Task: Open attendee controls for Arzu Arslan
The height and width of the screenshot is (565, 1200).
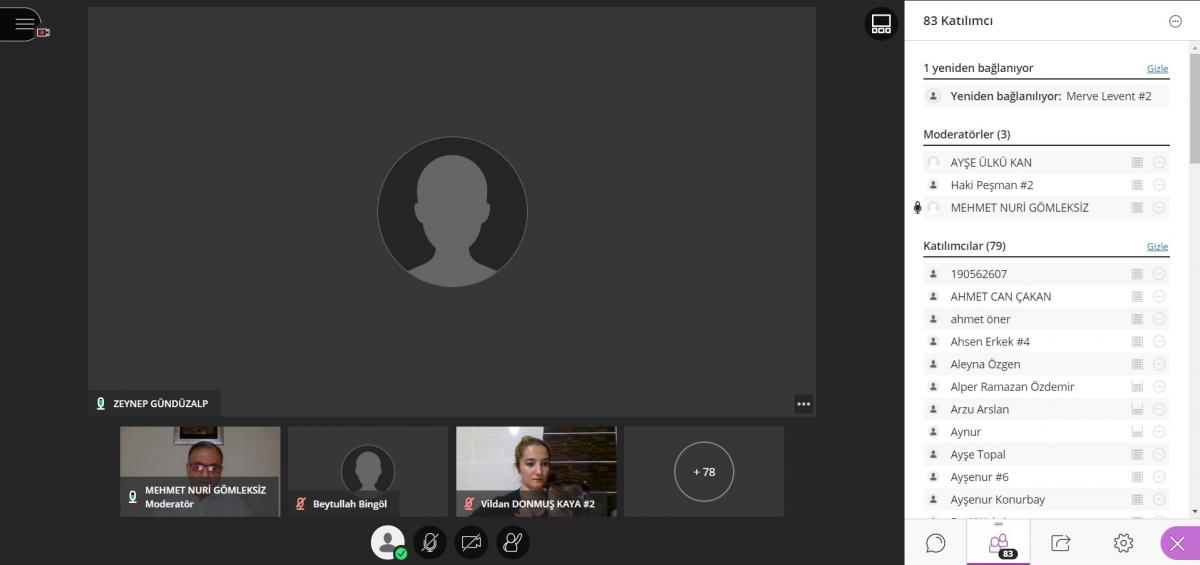Action: pos(1159,409)
